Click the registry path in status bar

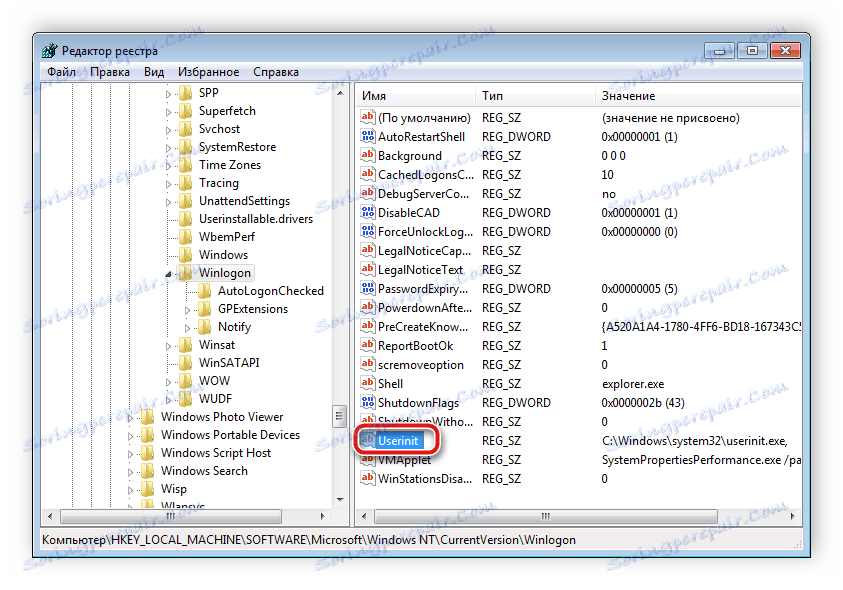coord(309,540)
